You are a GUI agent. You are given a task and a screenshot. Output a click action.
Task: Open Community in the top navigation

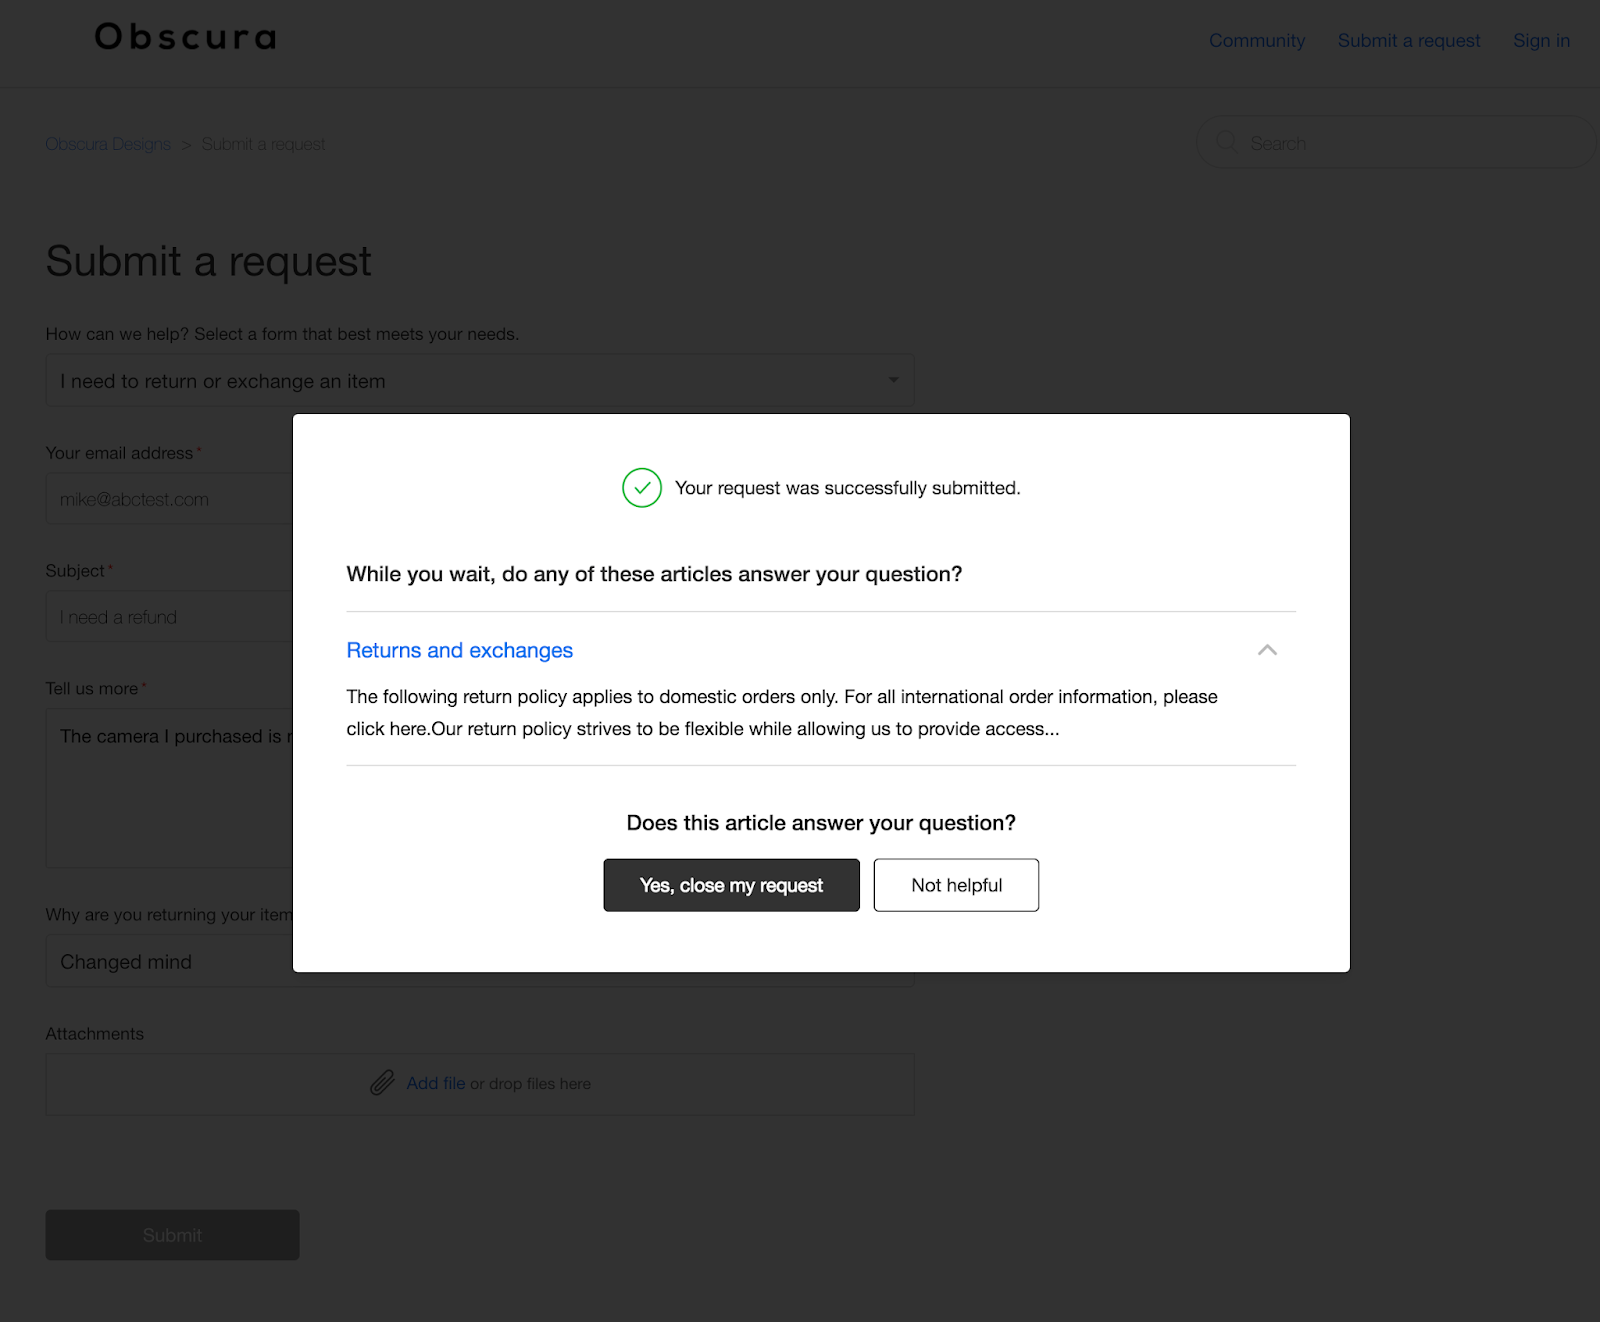click(1256, 41)
